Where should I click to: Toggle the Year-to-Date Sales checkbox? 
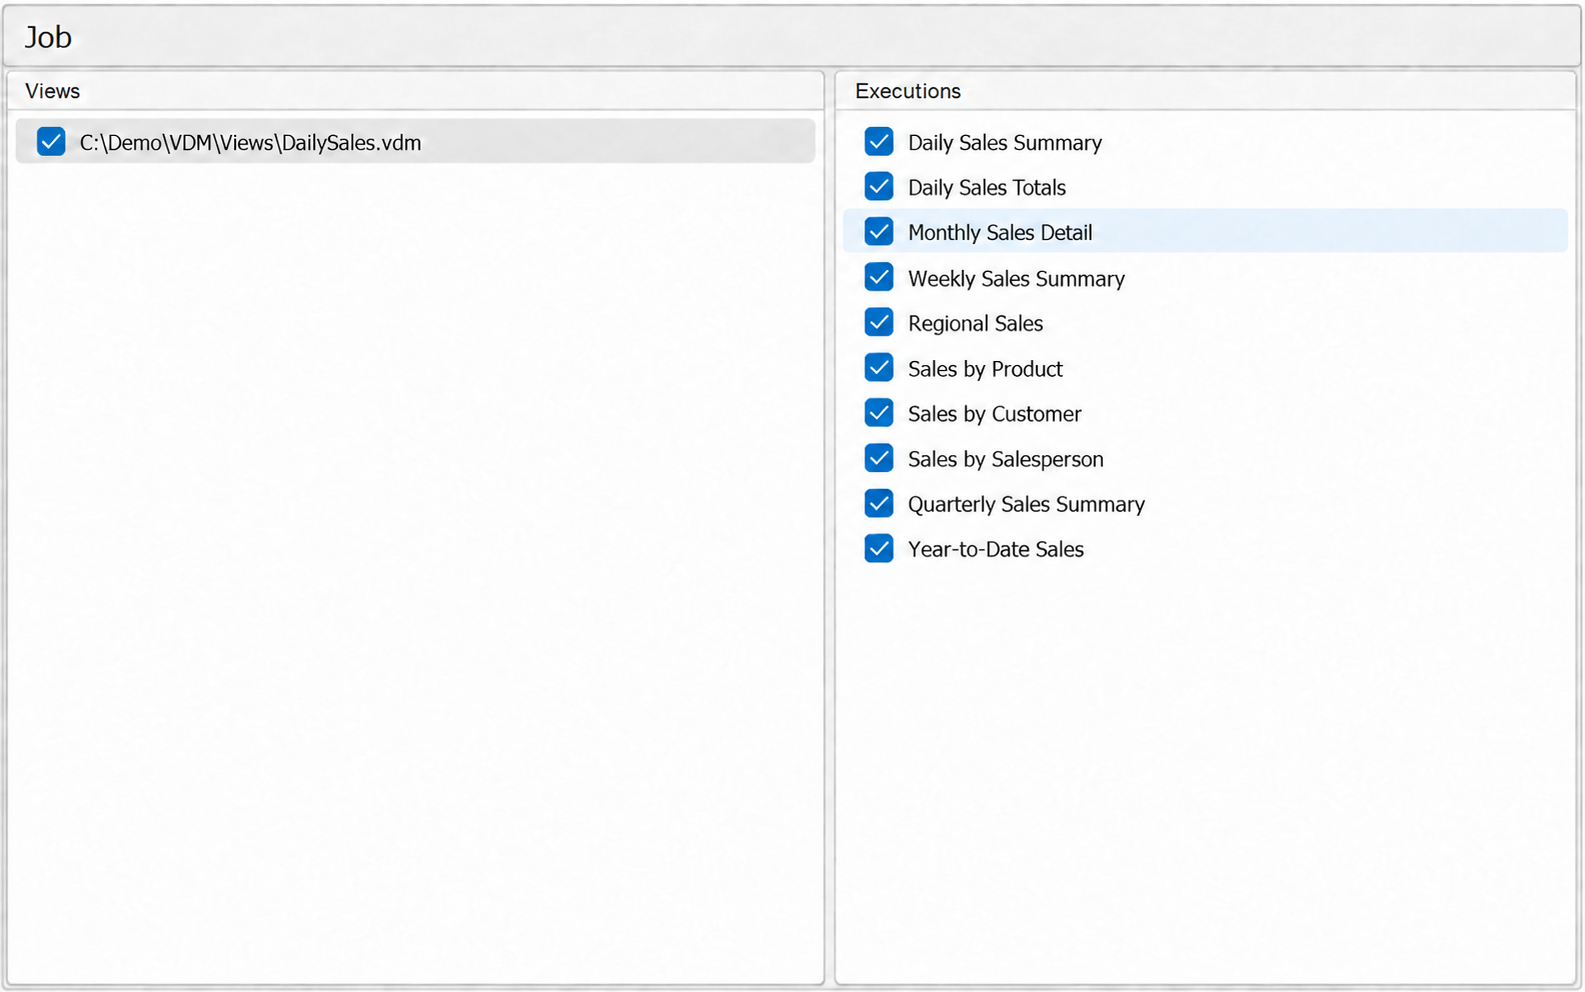point(879,548)
